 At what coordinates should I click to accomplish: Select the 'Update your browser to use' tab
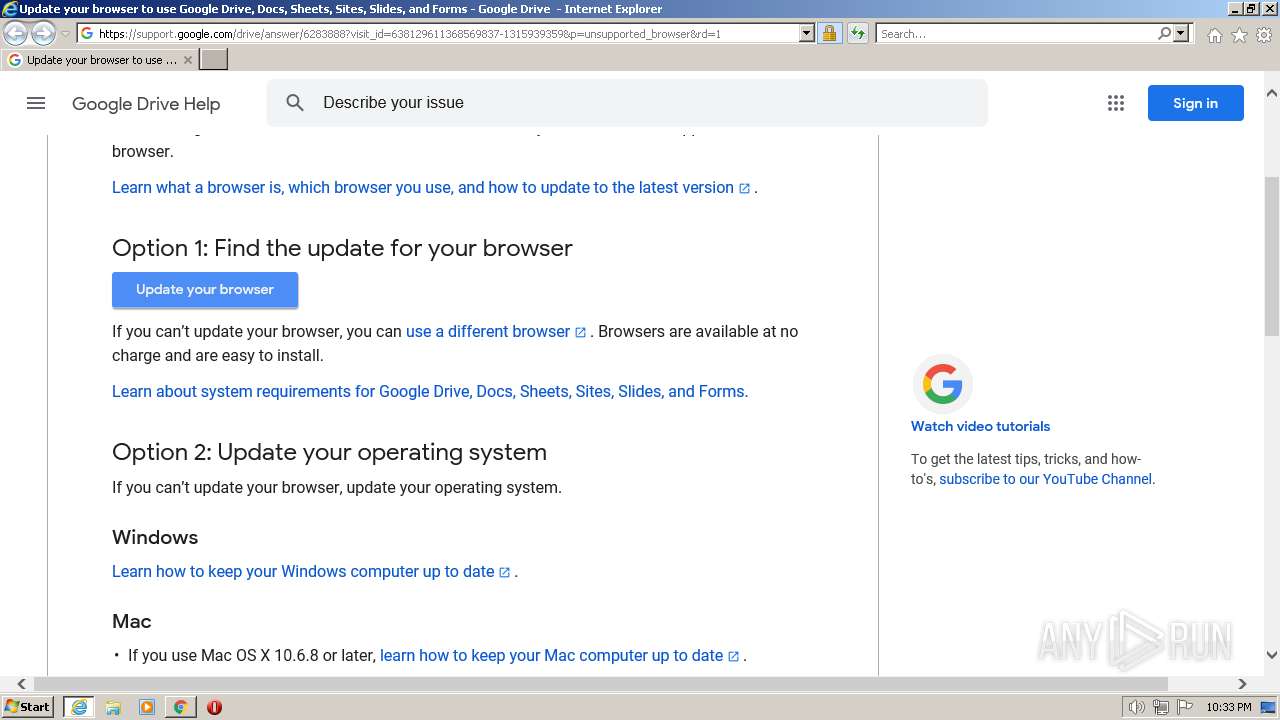(x=98, y=60)
